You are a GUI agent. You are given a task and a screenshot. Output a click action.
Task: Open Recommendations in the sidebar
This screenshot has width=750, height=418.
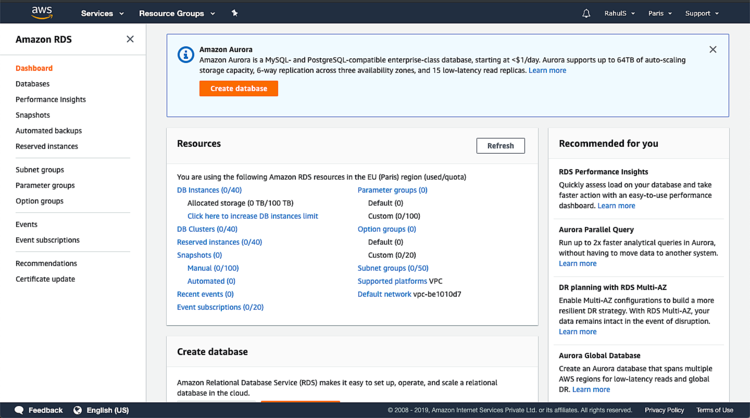tap(46, 264)
